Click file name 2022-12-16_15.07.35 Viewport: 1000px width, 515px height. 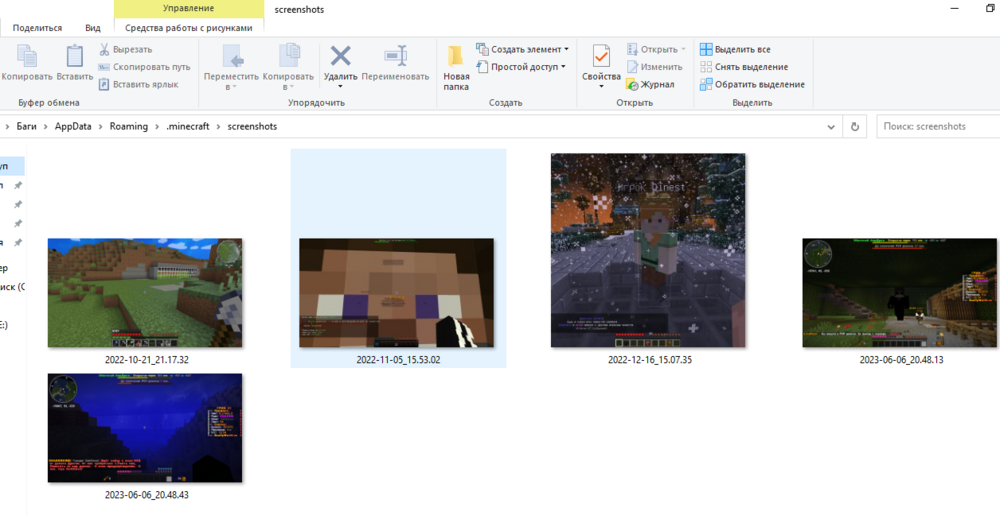pyautogui.click(x=650, y=360)
